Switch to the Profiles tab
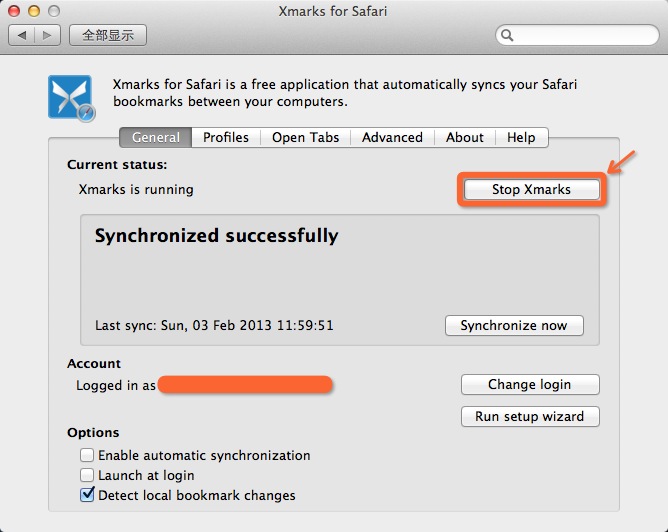Image resolution: width=668 pixels, height=532 pixels. [226, 137]
